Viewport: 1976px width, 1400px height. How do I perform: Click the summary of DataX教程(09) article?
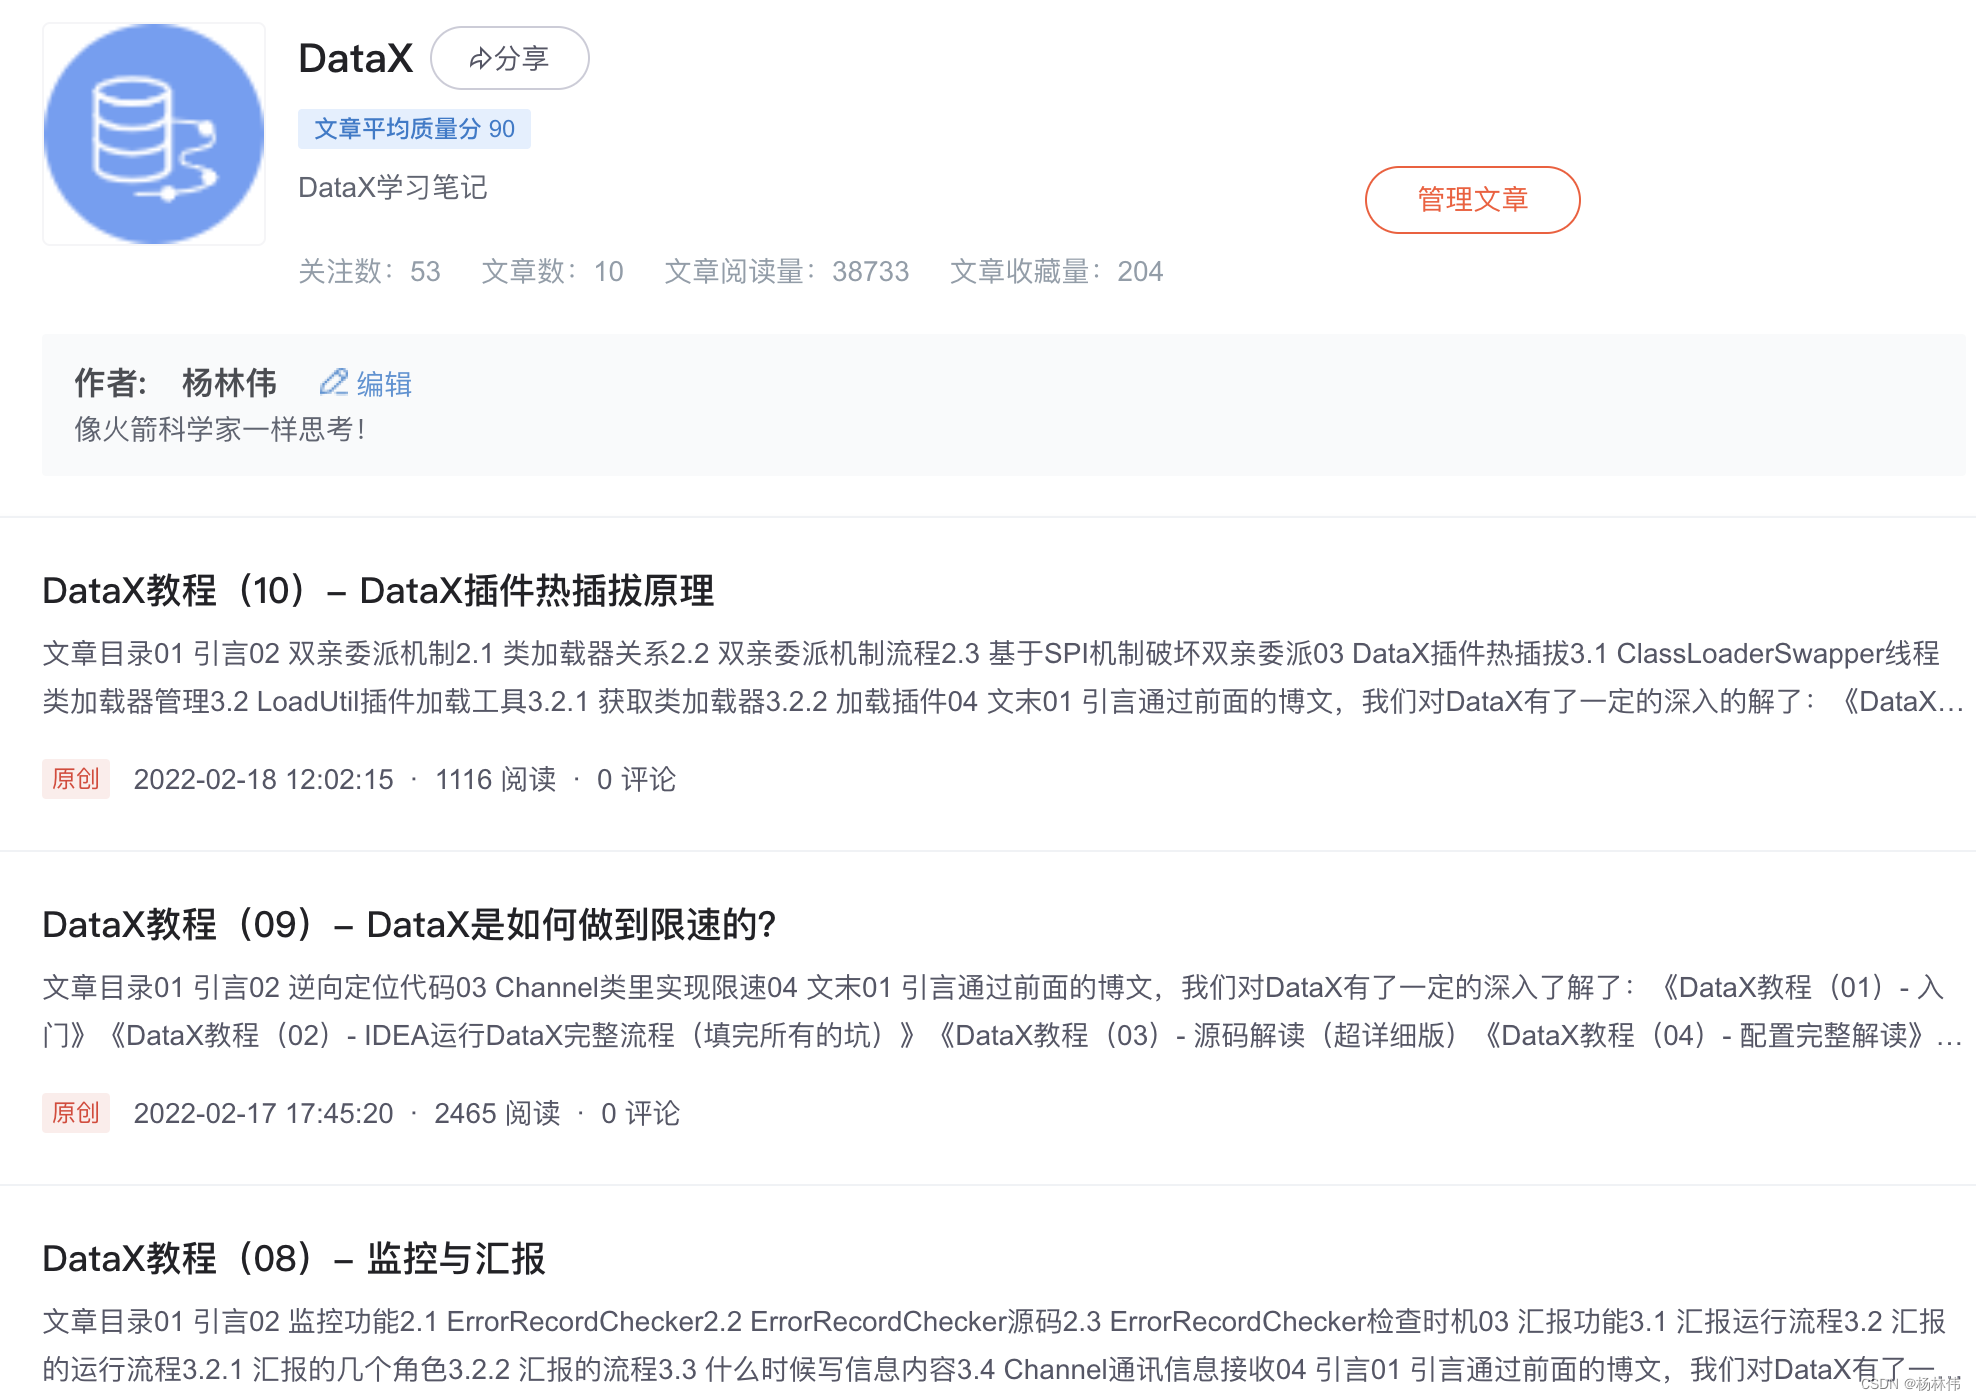tap(1002, 1011)
